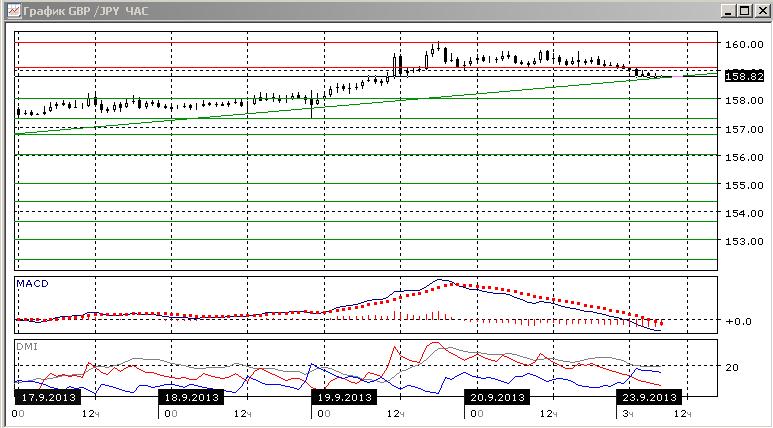
Task: Click the 153.00 price axis label
Action: coord(744,241)
